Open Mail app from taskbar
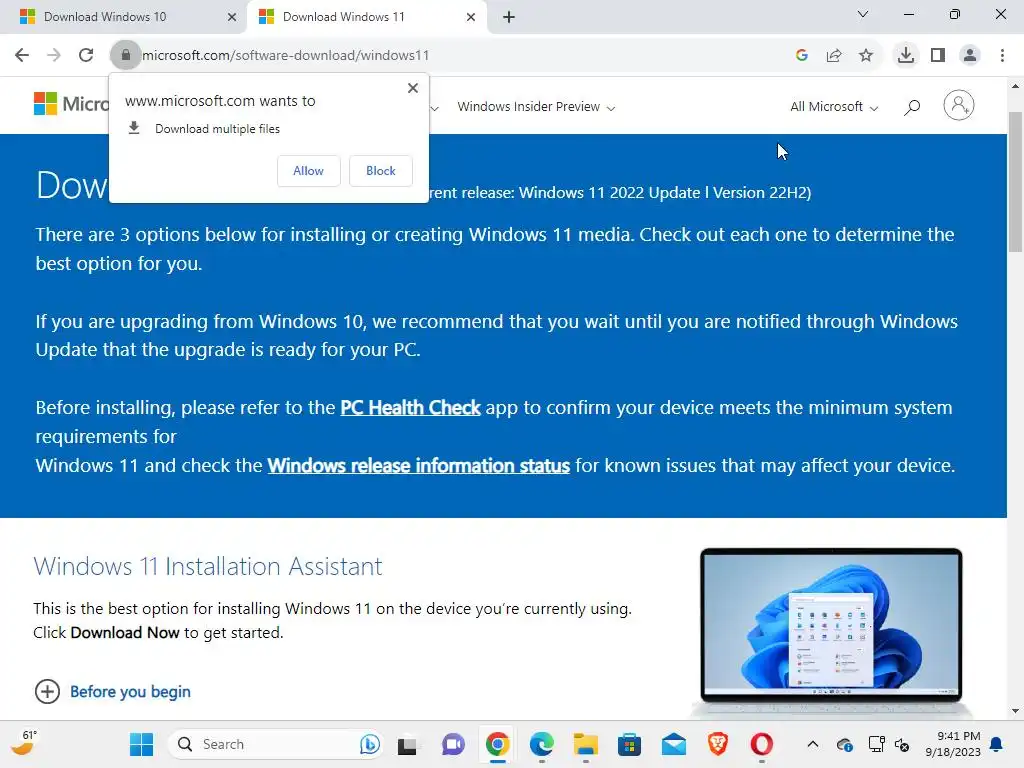 tap(674, 744)
